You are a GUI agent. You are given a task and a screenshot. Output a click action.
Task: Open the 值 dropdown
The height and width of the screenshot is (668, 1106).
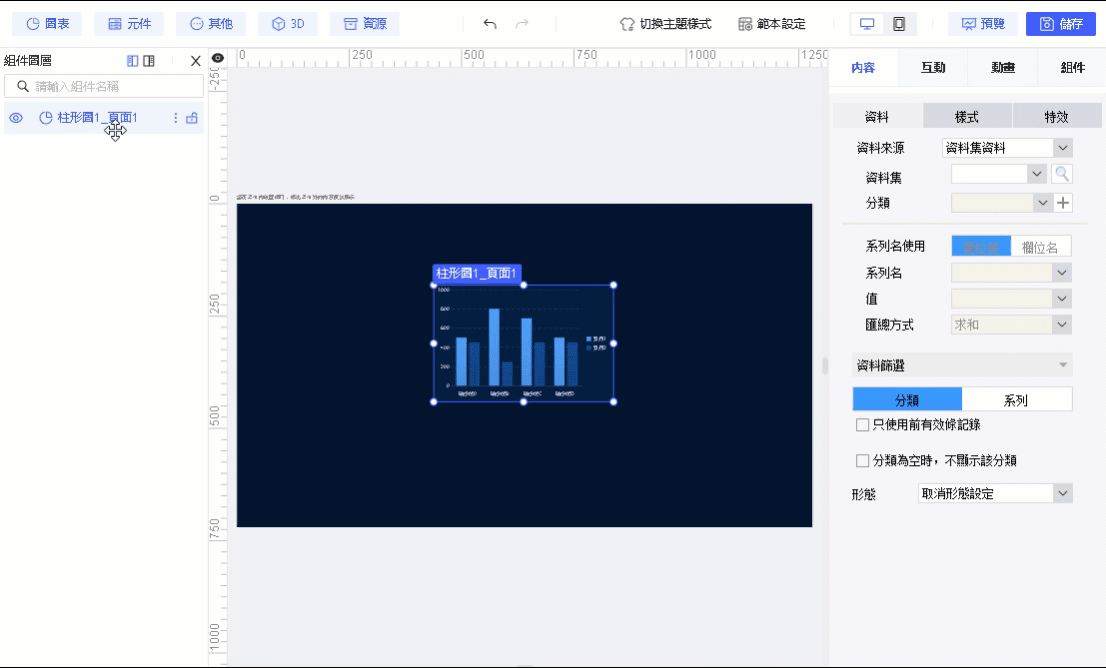[1012, 299]
